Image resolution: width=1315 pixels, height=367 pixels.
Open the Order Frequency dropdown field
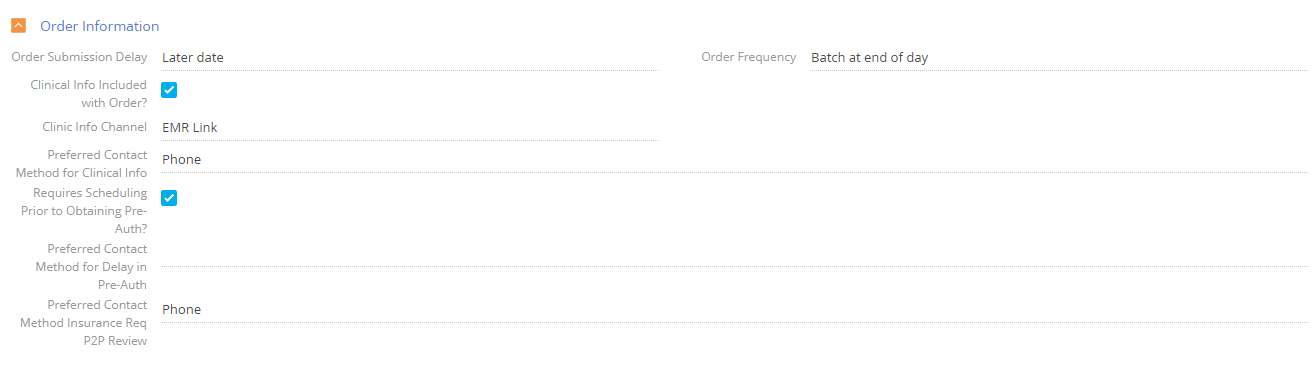tap(1059, 58)
